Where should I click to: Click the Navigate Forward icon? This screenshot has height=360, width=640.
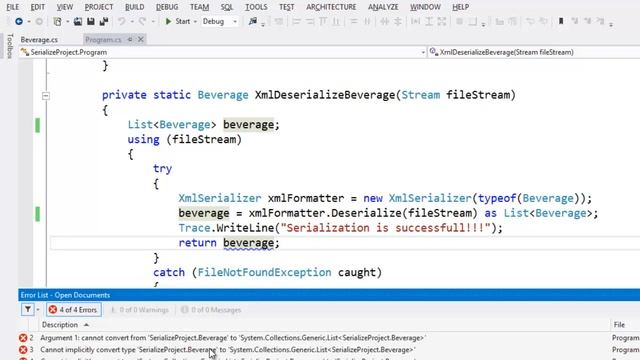tap(39, 21)
